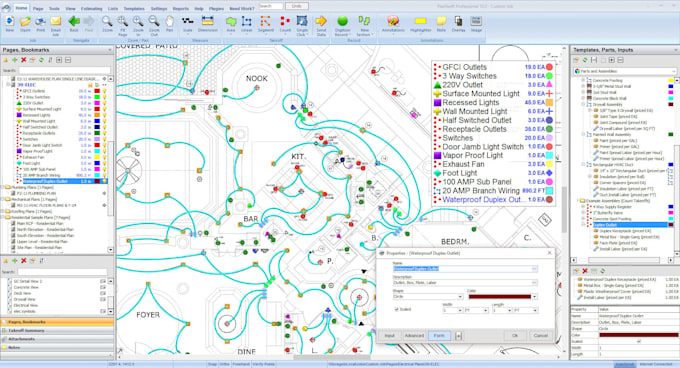The height and width of the screenshot is (368, 680).
Task: Click red color swatch of GFCI Outlets row
Action: pos(97,91)
